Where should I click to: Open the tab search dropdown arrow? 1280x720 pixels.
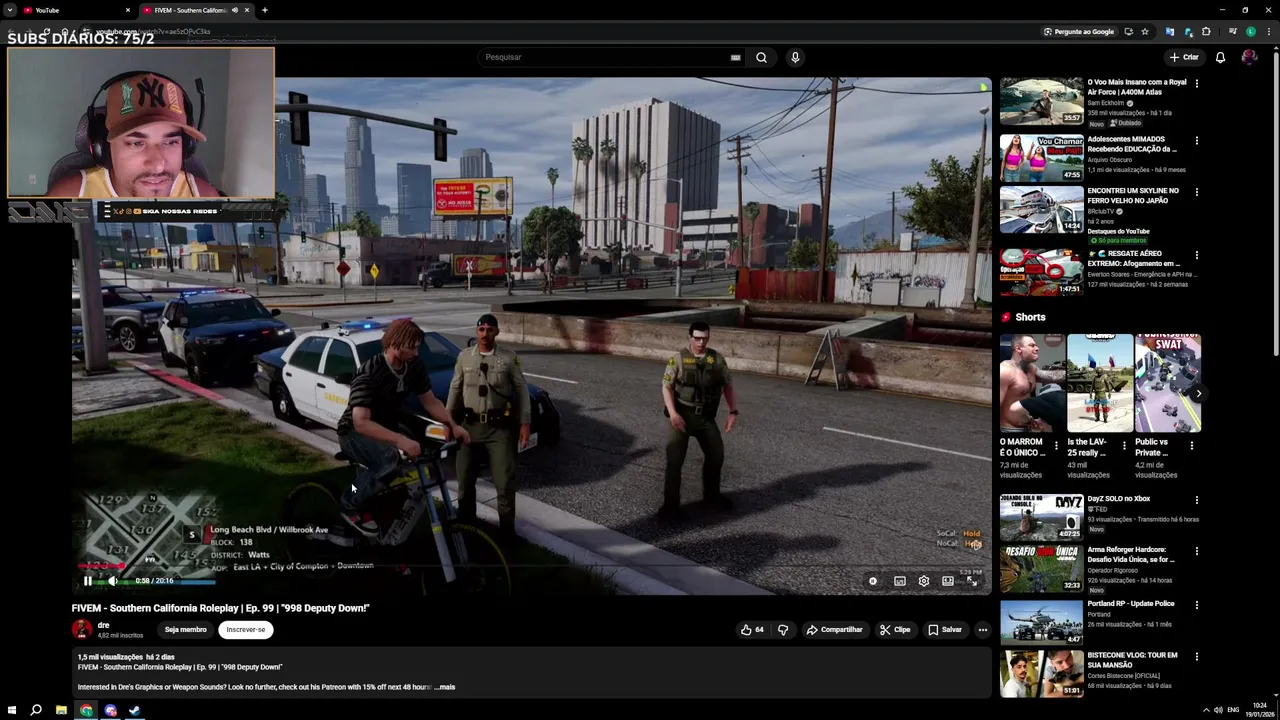9,10
